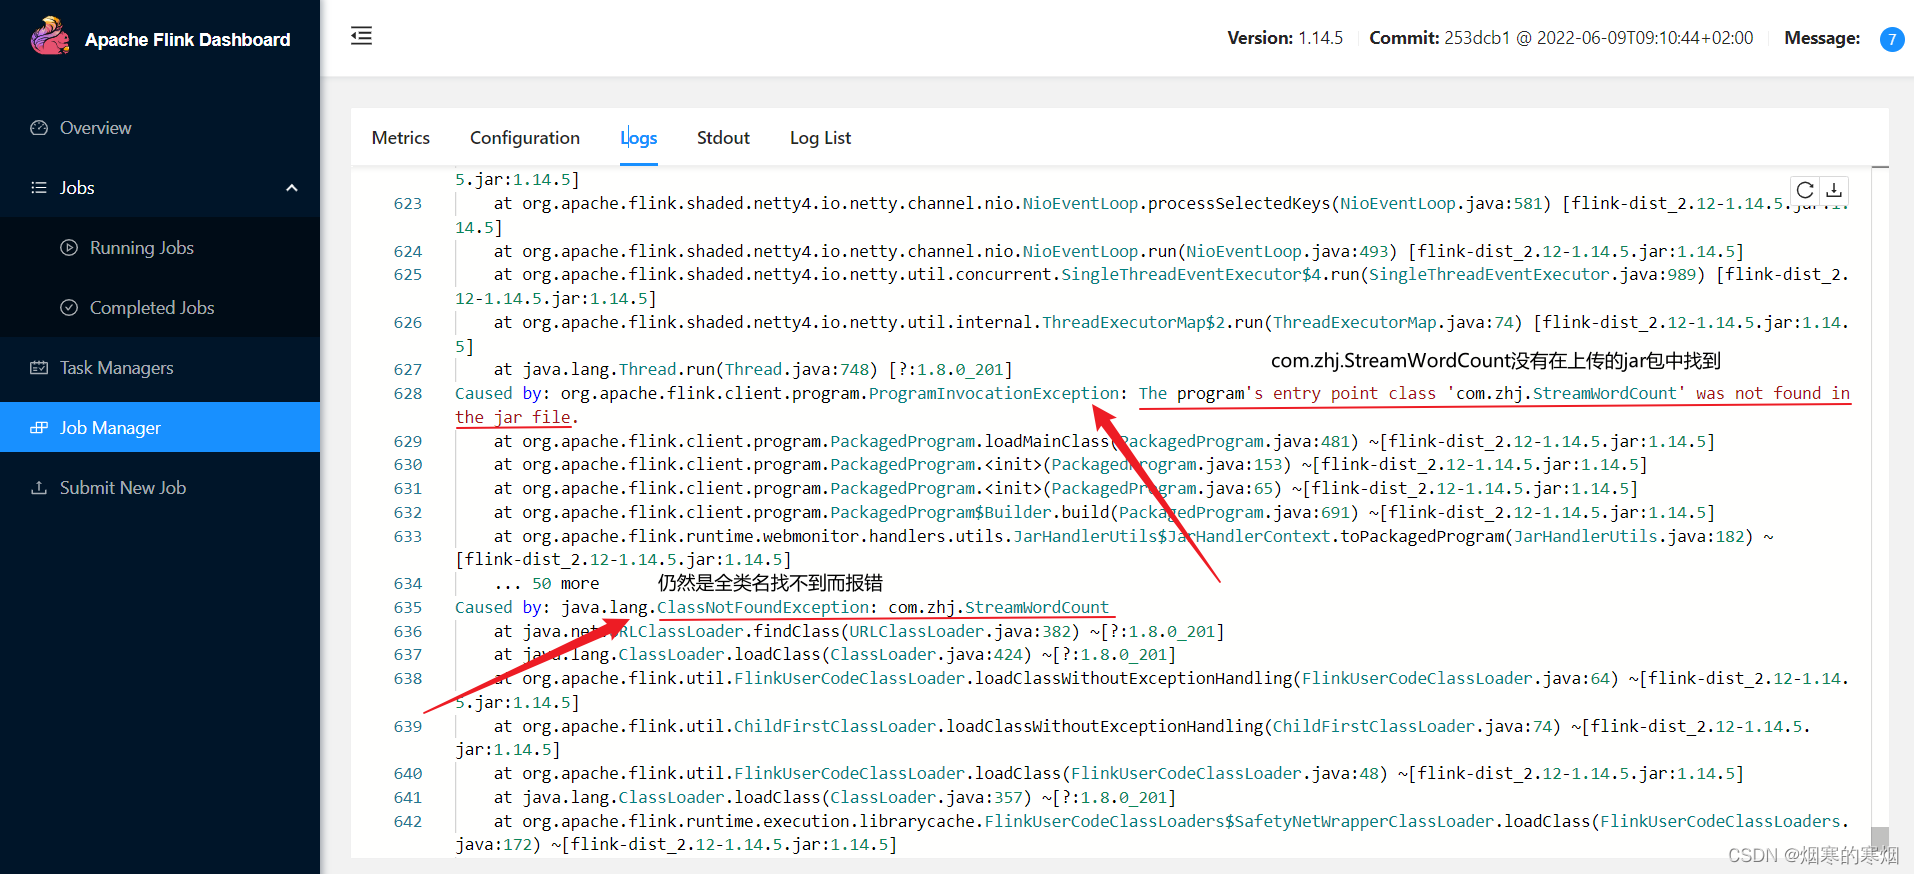Image resolution: width=1914 pixels, height=874 pixels.
Task: Click the Job Manager build icon
Action: [x=39, y=428]
